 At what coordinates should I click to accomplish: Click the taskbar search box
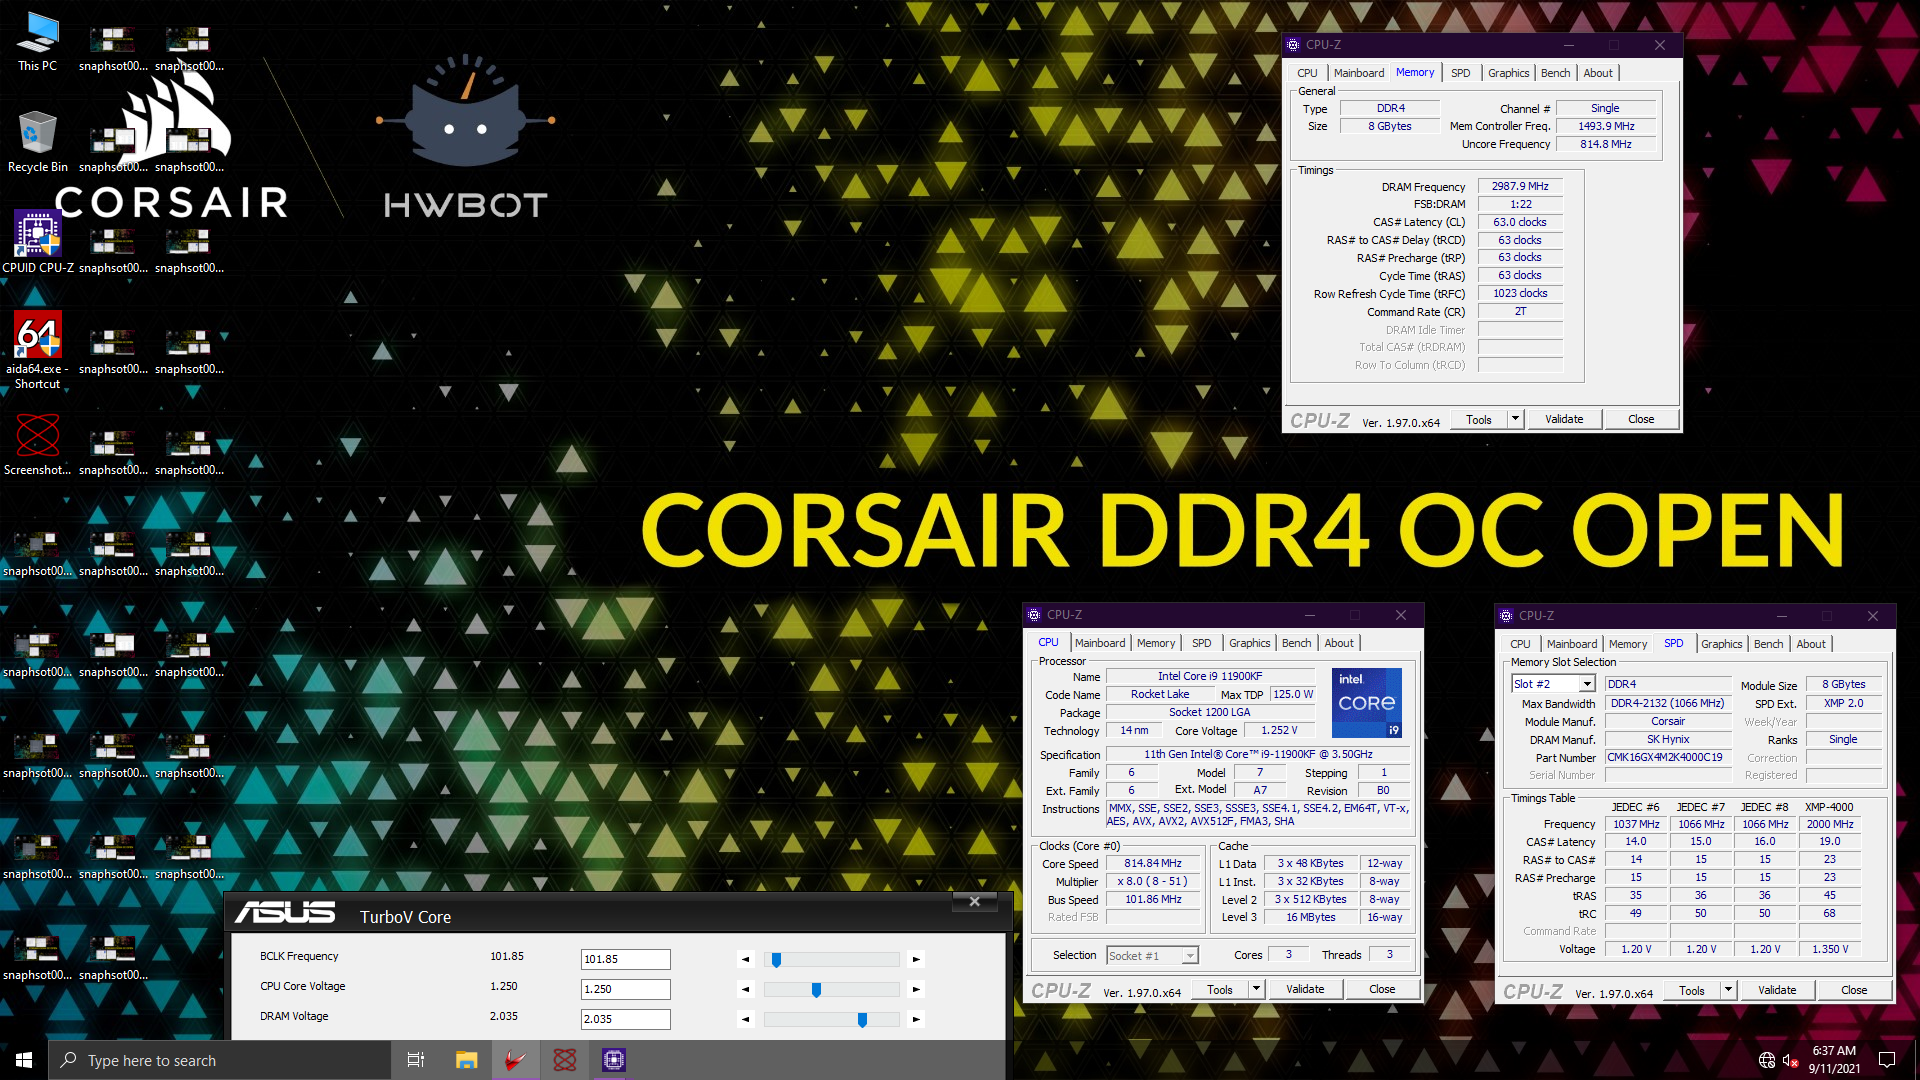click(x=220, y=1060)
